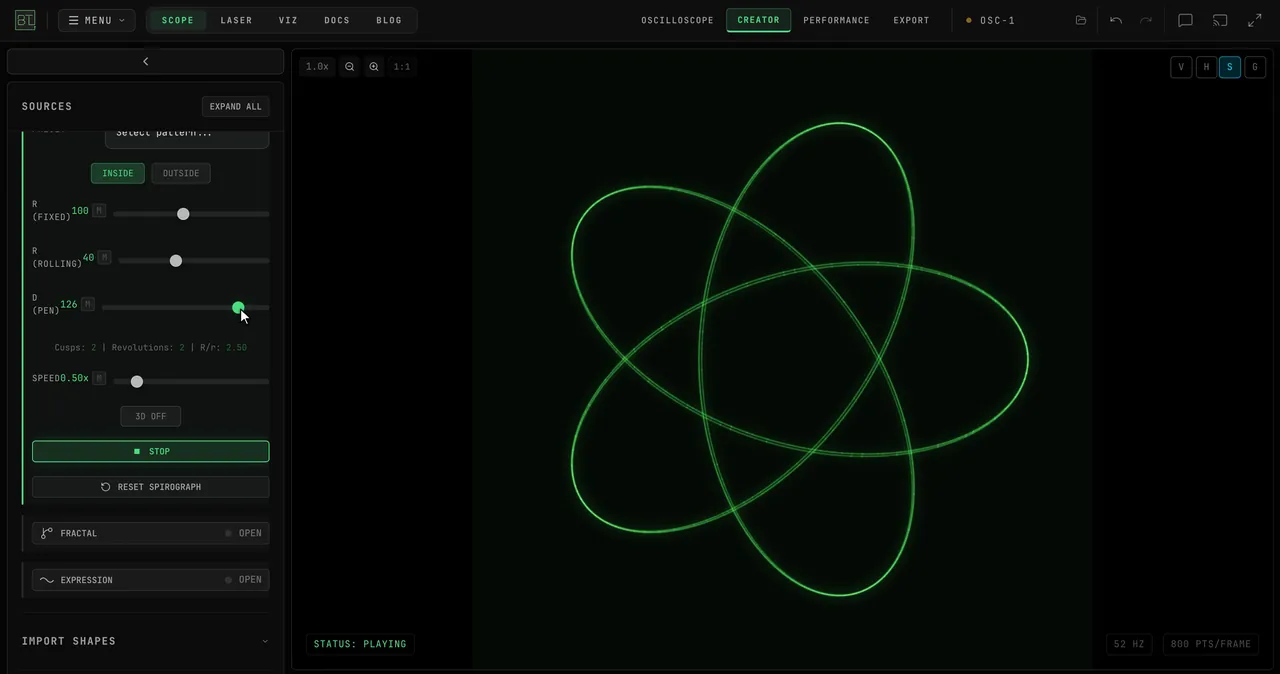The image size is (1280, 674).
Task: Switch to the Oscilloscope tab
Action: pyautogui.click(x=678, y=20)
